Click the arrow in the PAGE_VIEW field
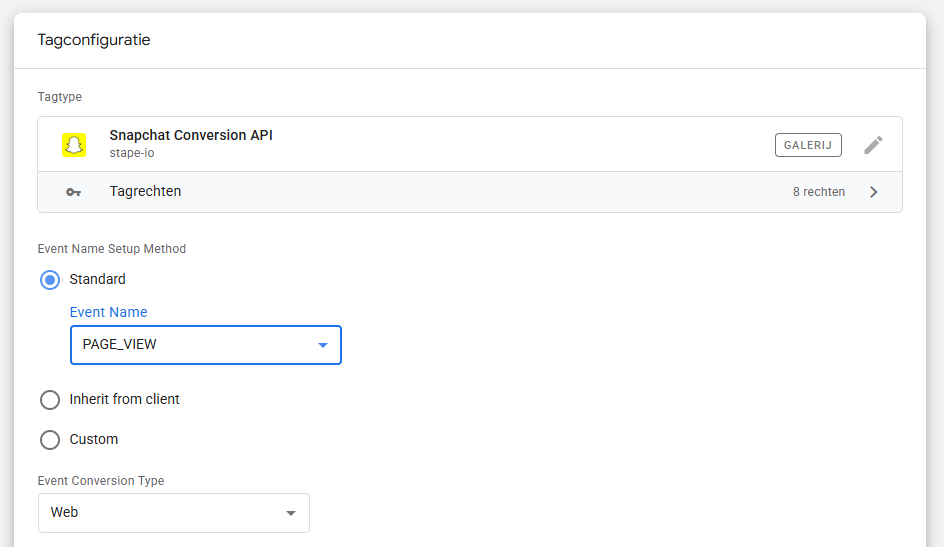Screen dimensions: 944x547 (323, 345)
